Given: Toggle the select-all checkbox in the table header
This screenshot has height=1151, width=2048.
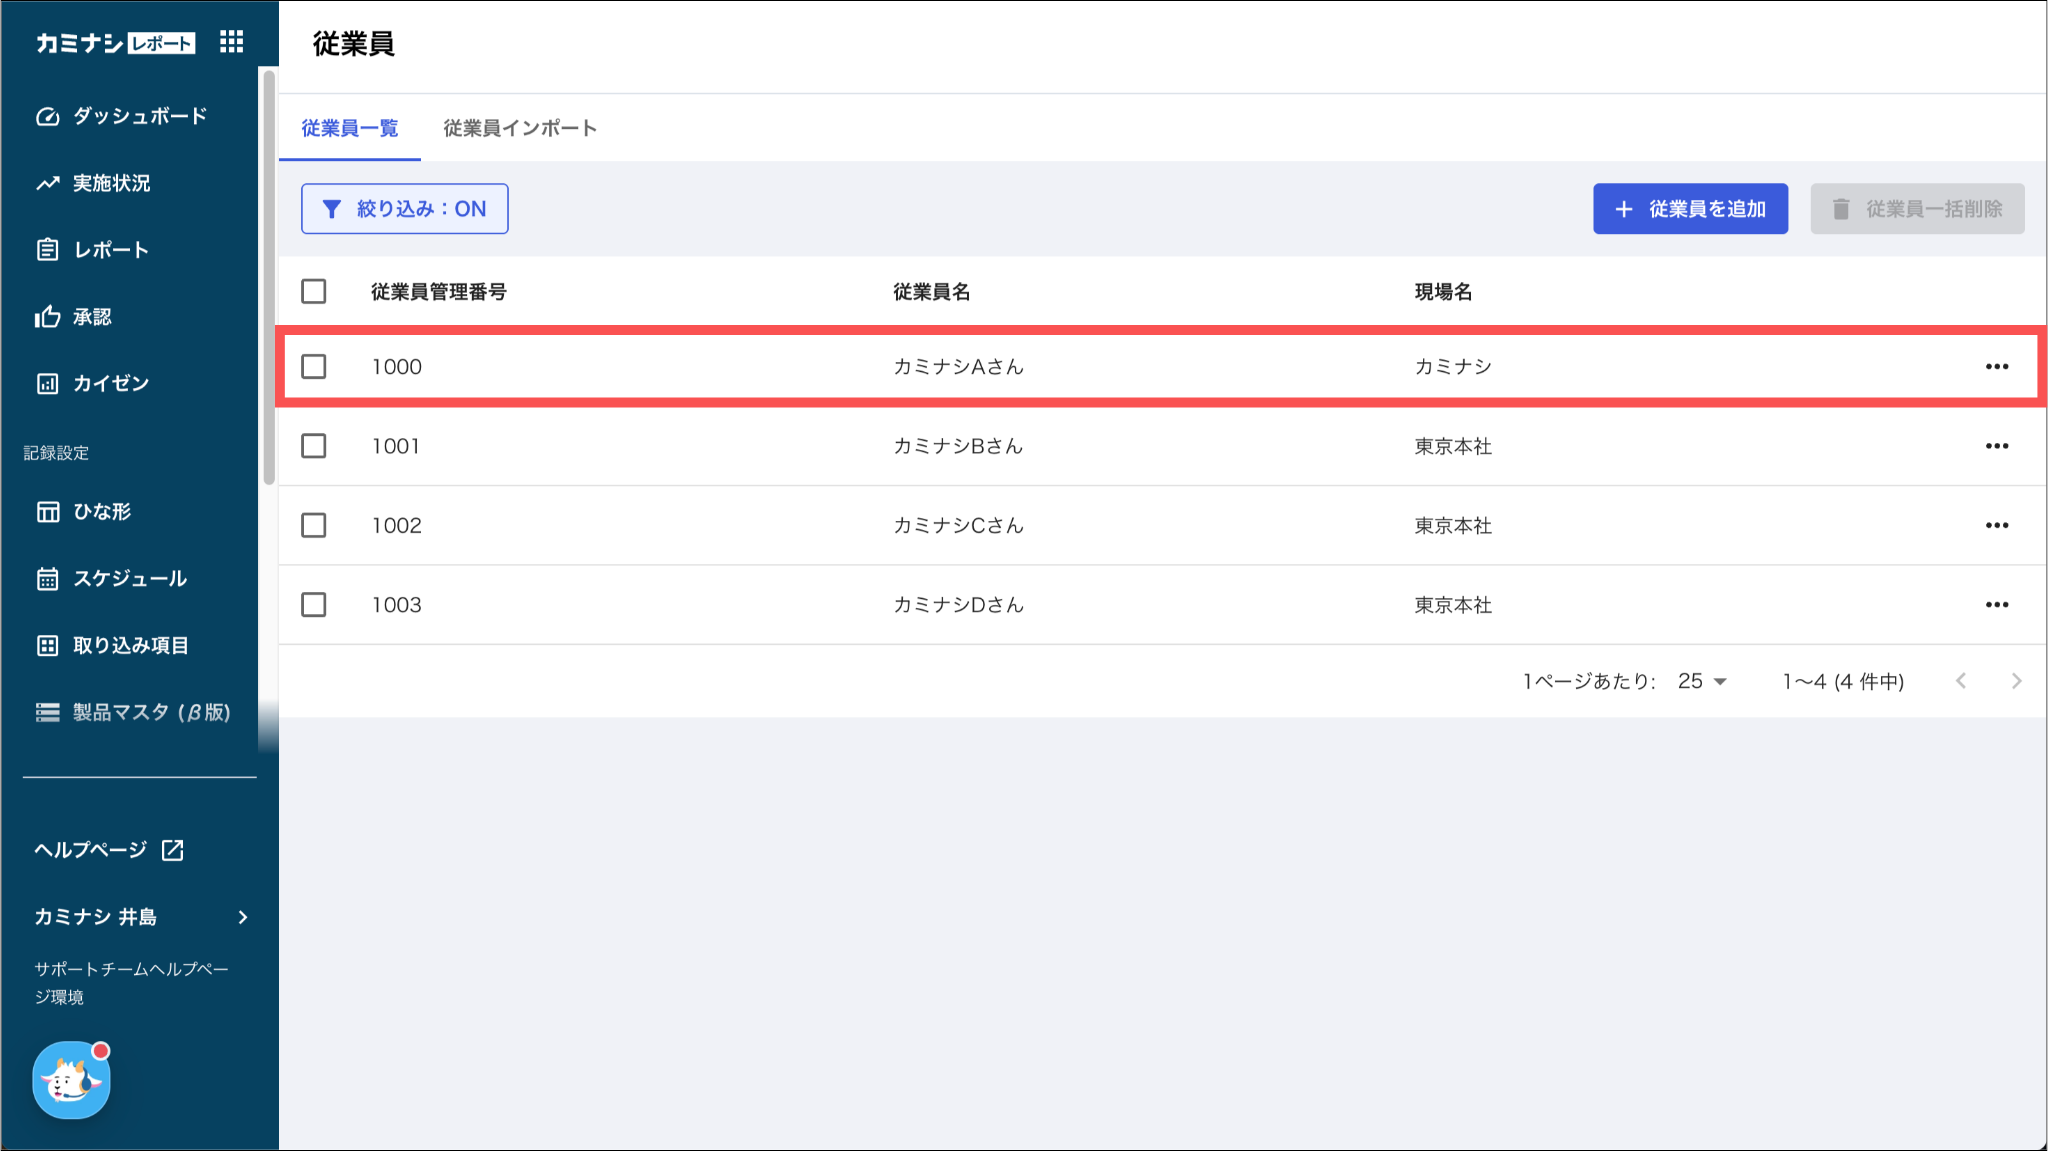Looking at the screenshot, I should click(314, 291).
